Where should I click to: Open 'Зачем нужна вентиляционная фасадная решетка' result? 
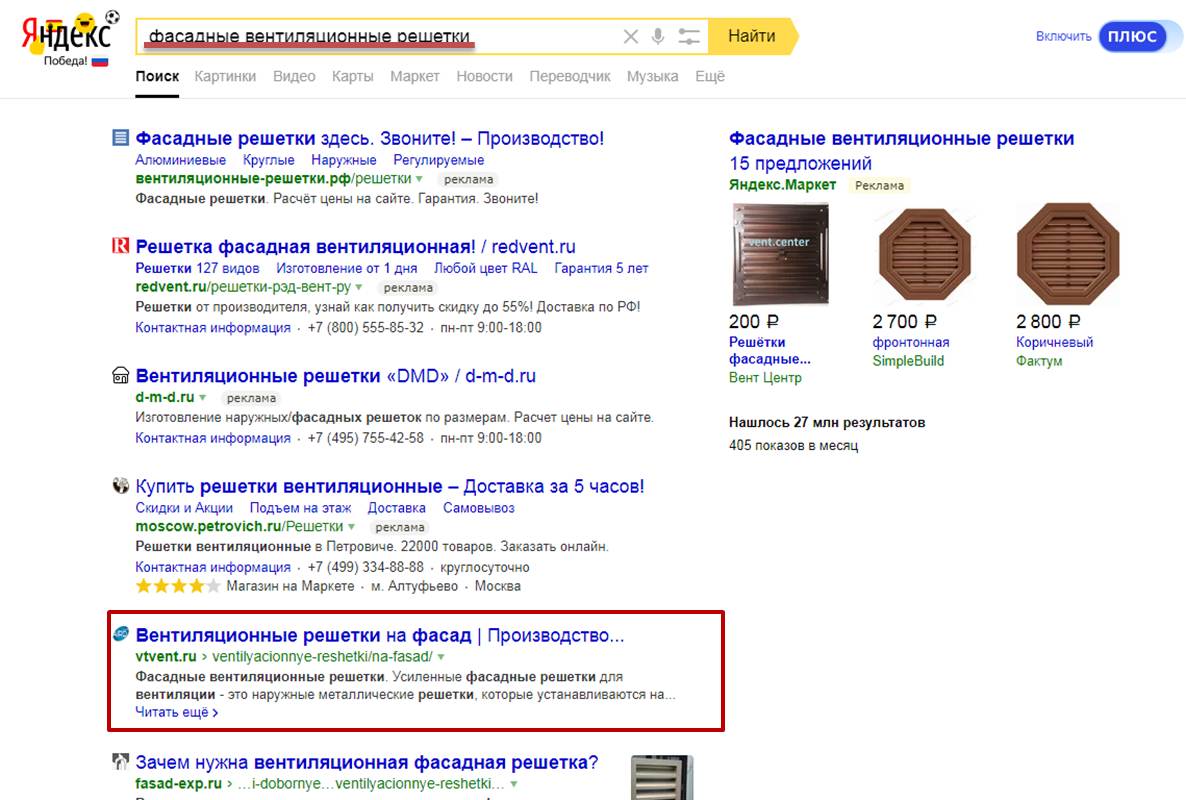click(x=367, y=763)
